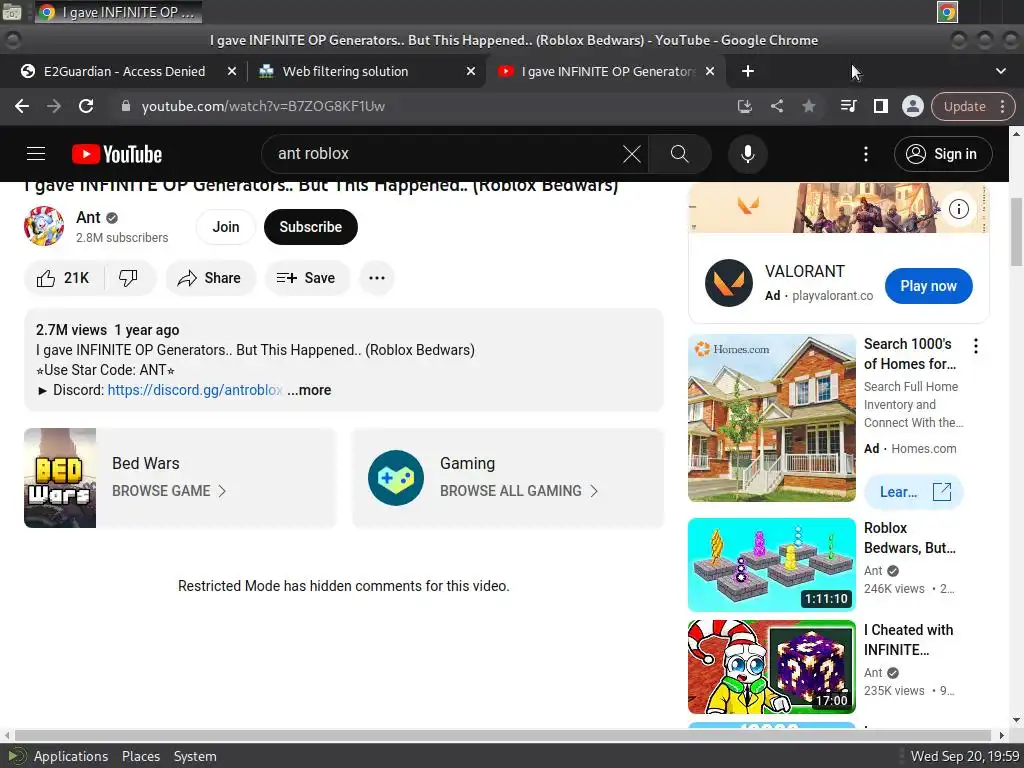Click the magnifying glass search button
The width and height of the screenshot is (1024, 768).
[680, 154]
